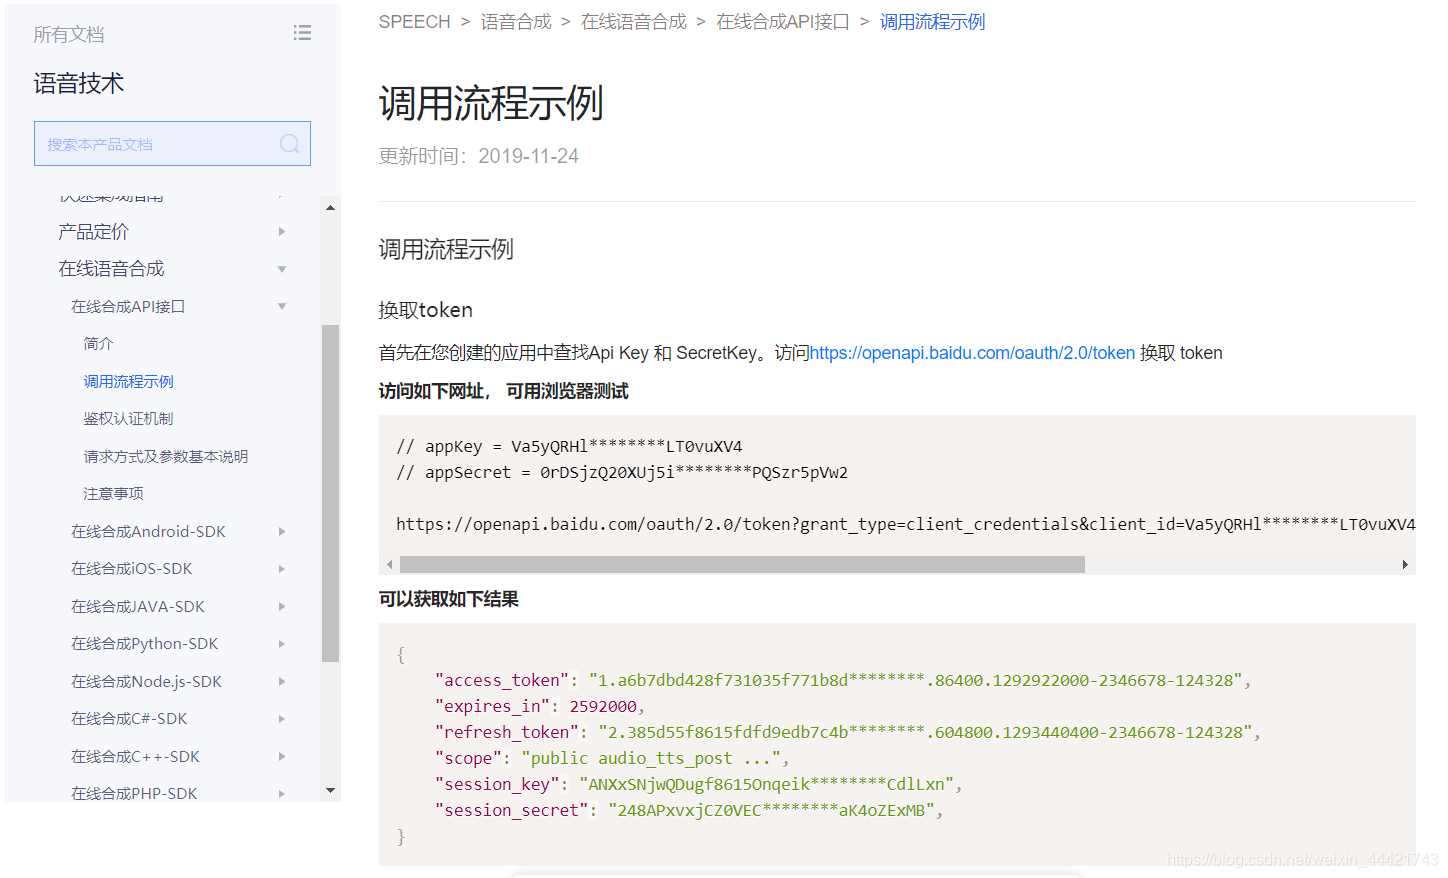Click 在线合成API接口 breadcrumb link
This screenshot has width=1448, height=878.
pyautogui.click(x=783, y=22)
